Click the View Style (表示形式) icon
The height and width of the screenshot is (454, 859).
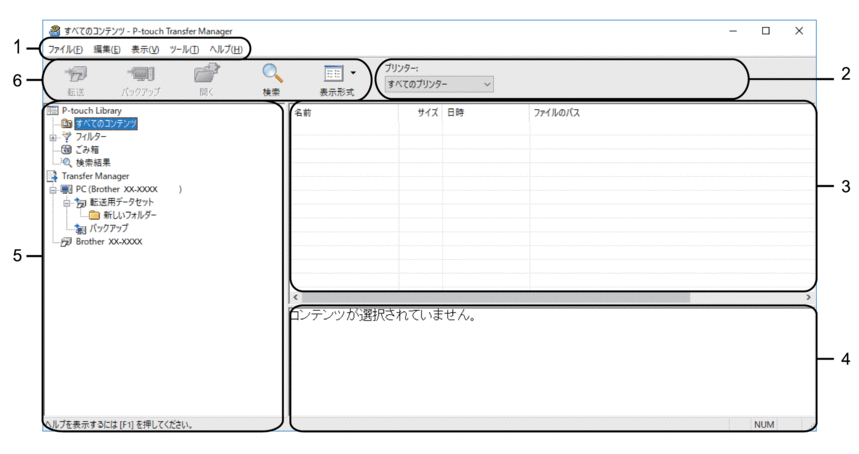click(x=333, y=74)
